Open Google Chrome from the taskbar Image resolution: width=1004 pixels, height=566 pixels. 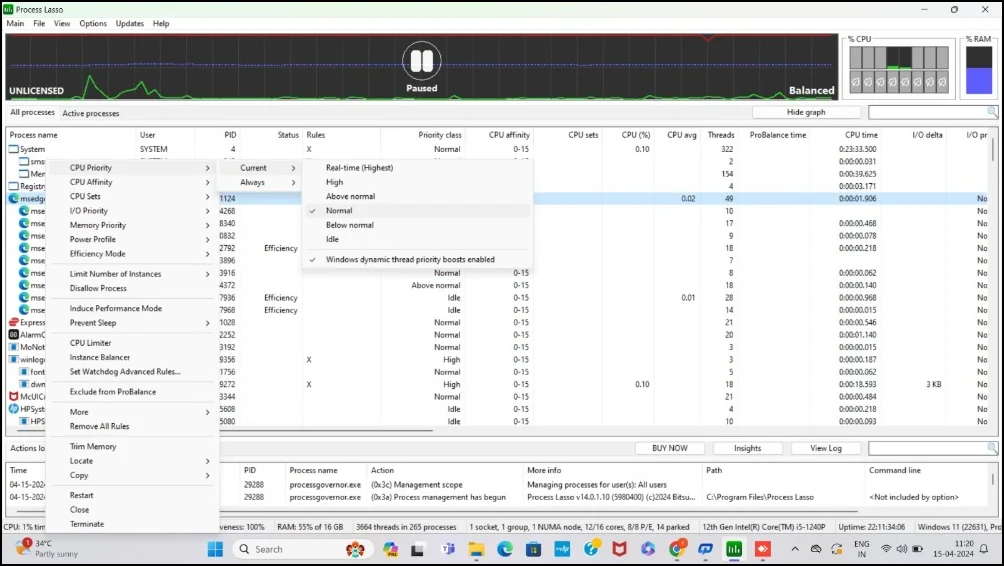tap(677, 549)
